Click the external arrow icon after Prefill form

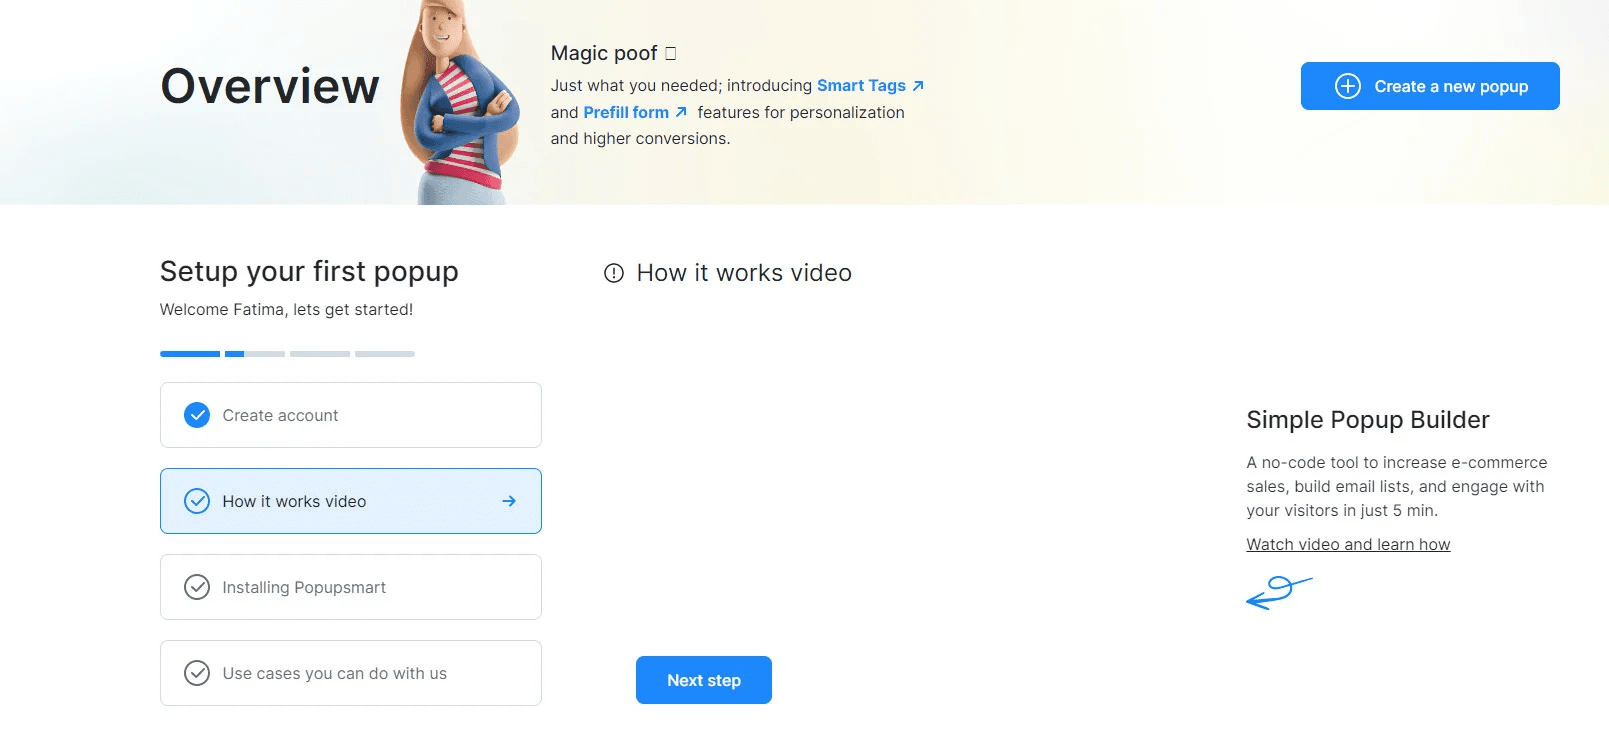click(x=681, y=112)
